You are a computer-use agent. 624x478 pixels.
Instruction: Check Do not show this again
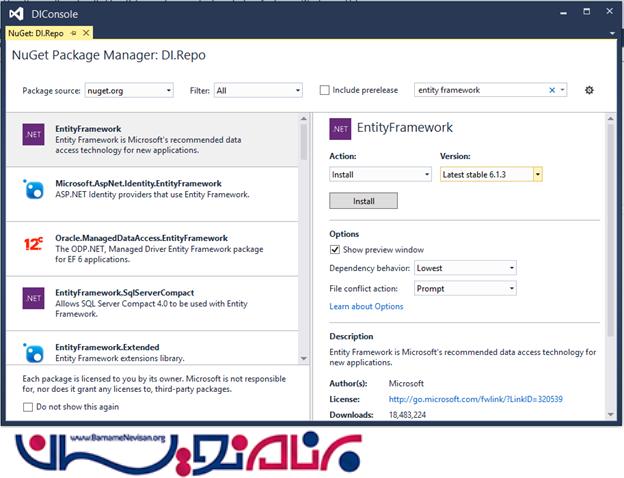click(27, 407)
